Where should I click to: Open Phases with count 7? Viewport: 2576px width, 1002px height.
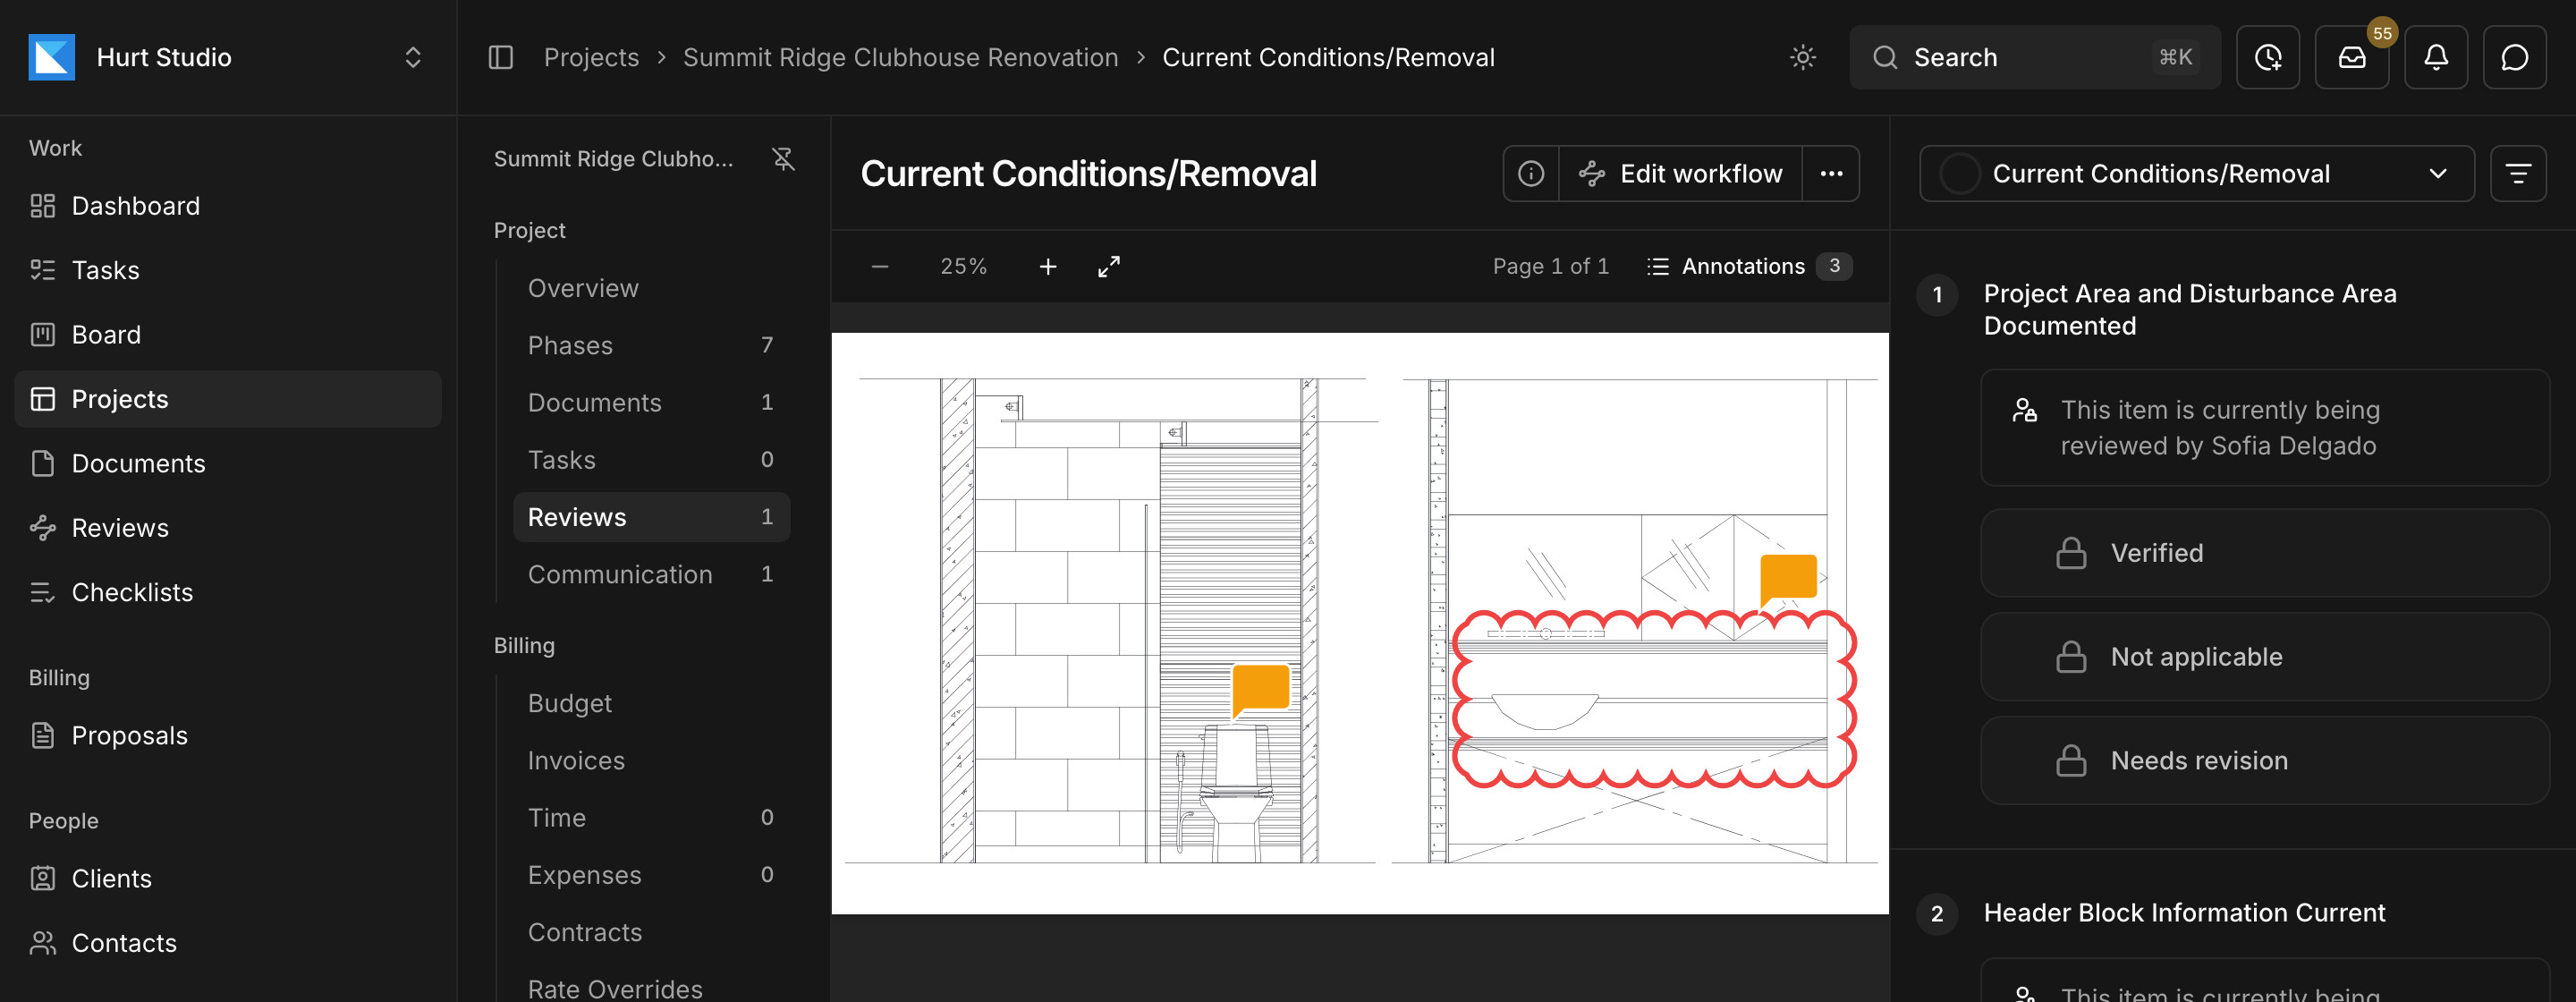651,345
